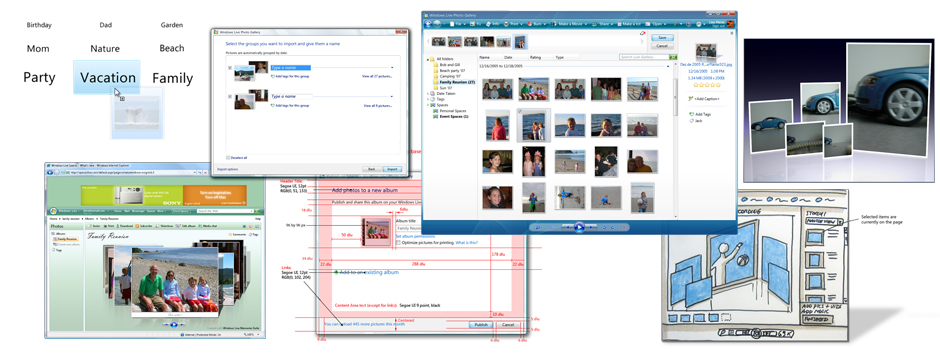Screen dimensions: 940x360
Task: Click the Publish button
Action: click(x=481, y=325)
